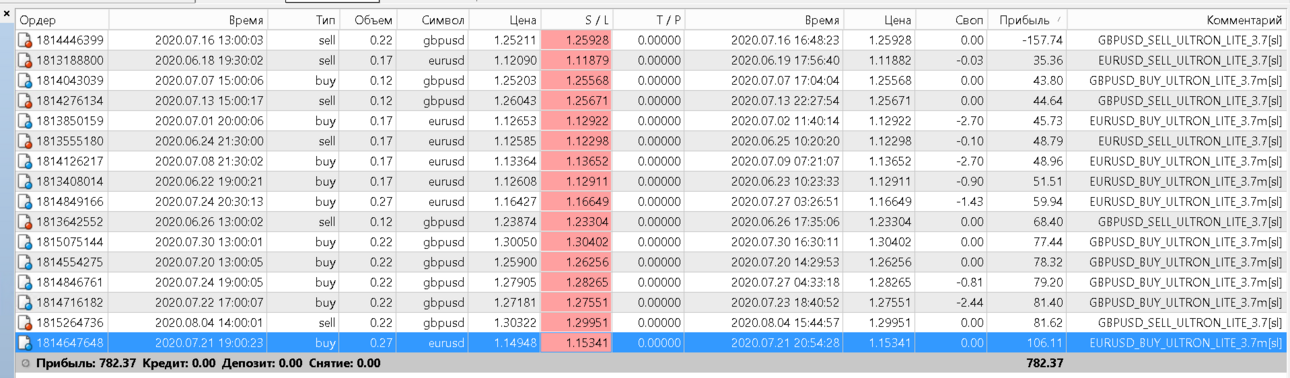Viewport: 1290px width, 378px height.
Task: Select the loss value -157.74
Action: [1042, 41]
